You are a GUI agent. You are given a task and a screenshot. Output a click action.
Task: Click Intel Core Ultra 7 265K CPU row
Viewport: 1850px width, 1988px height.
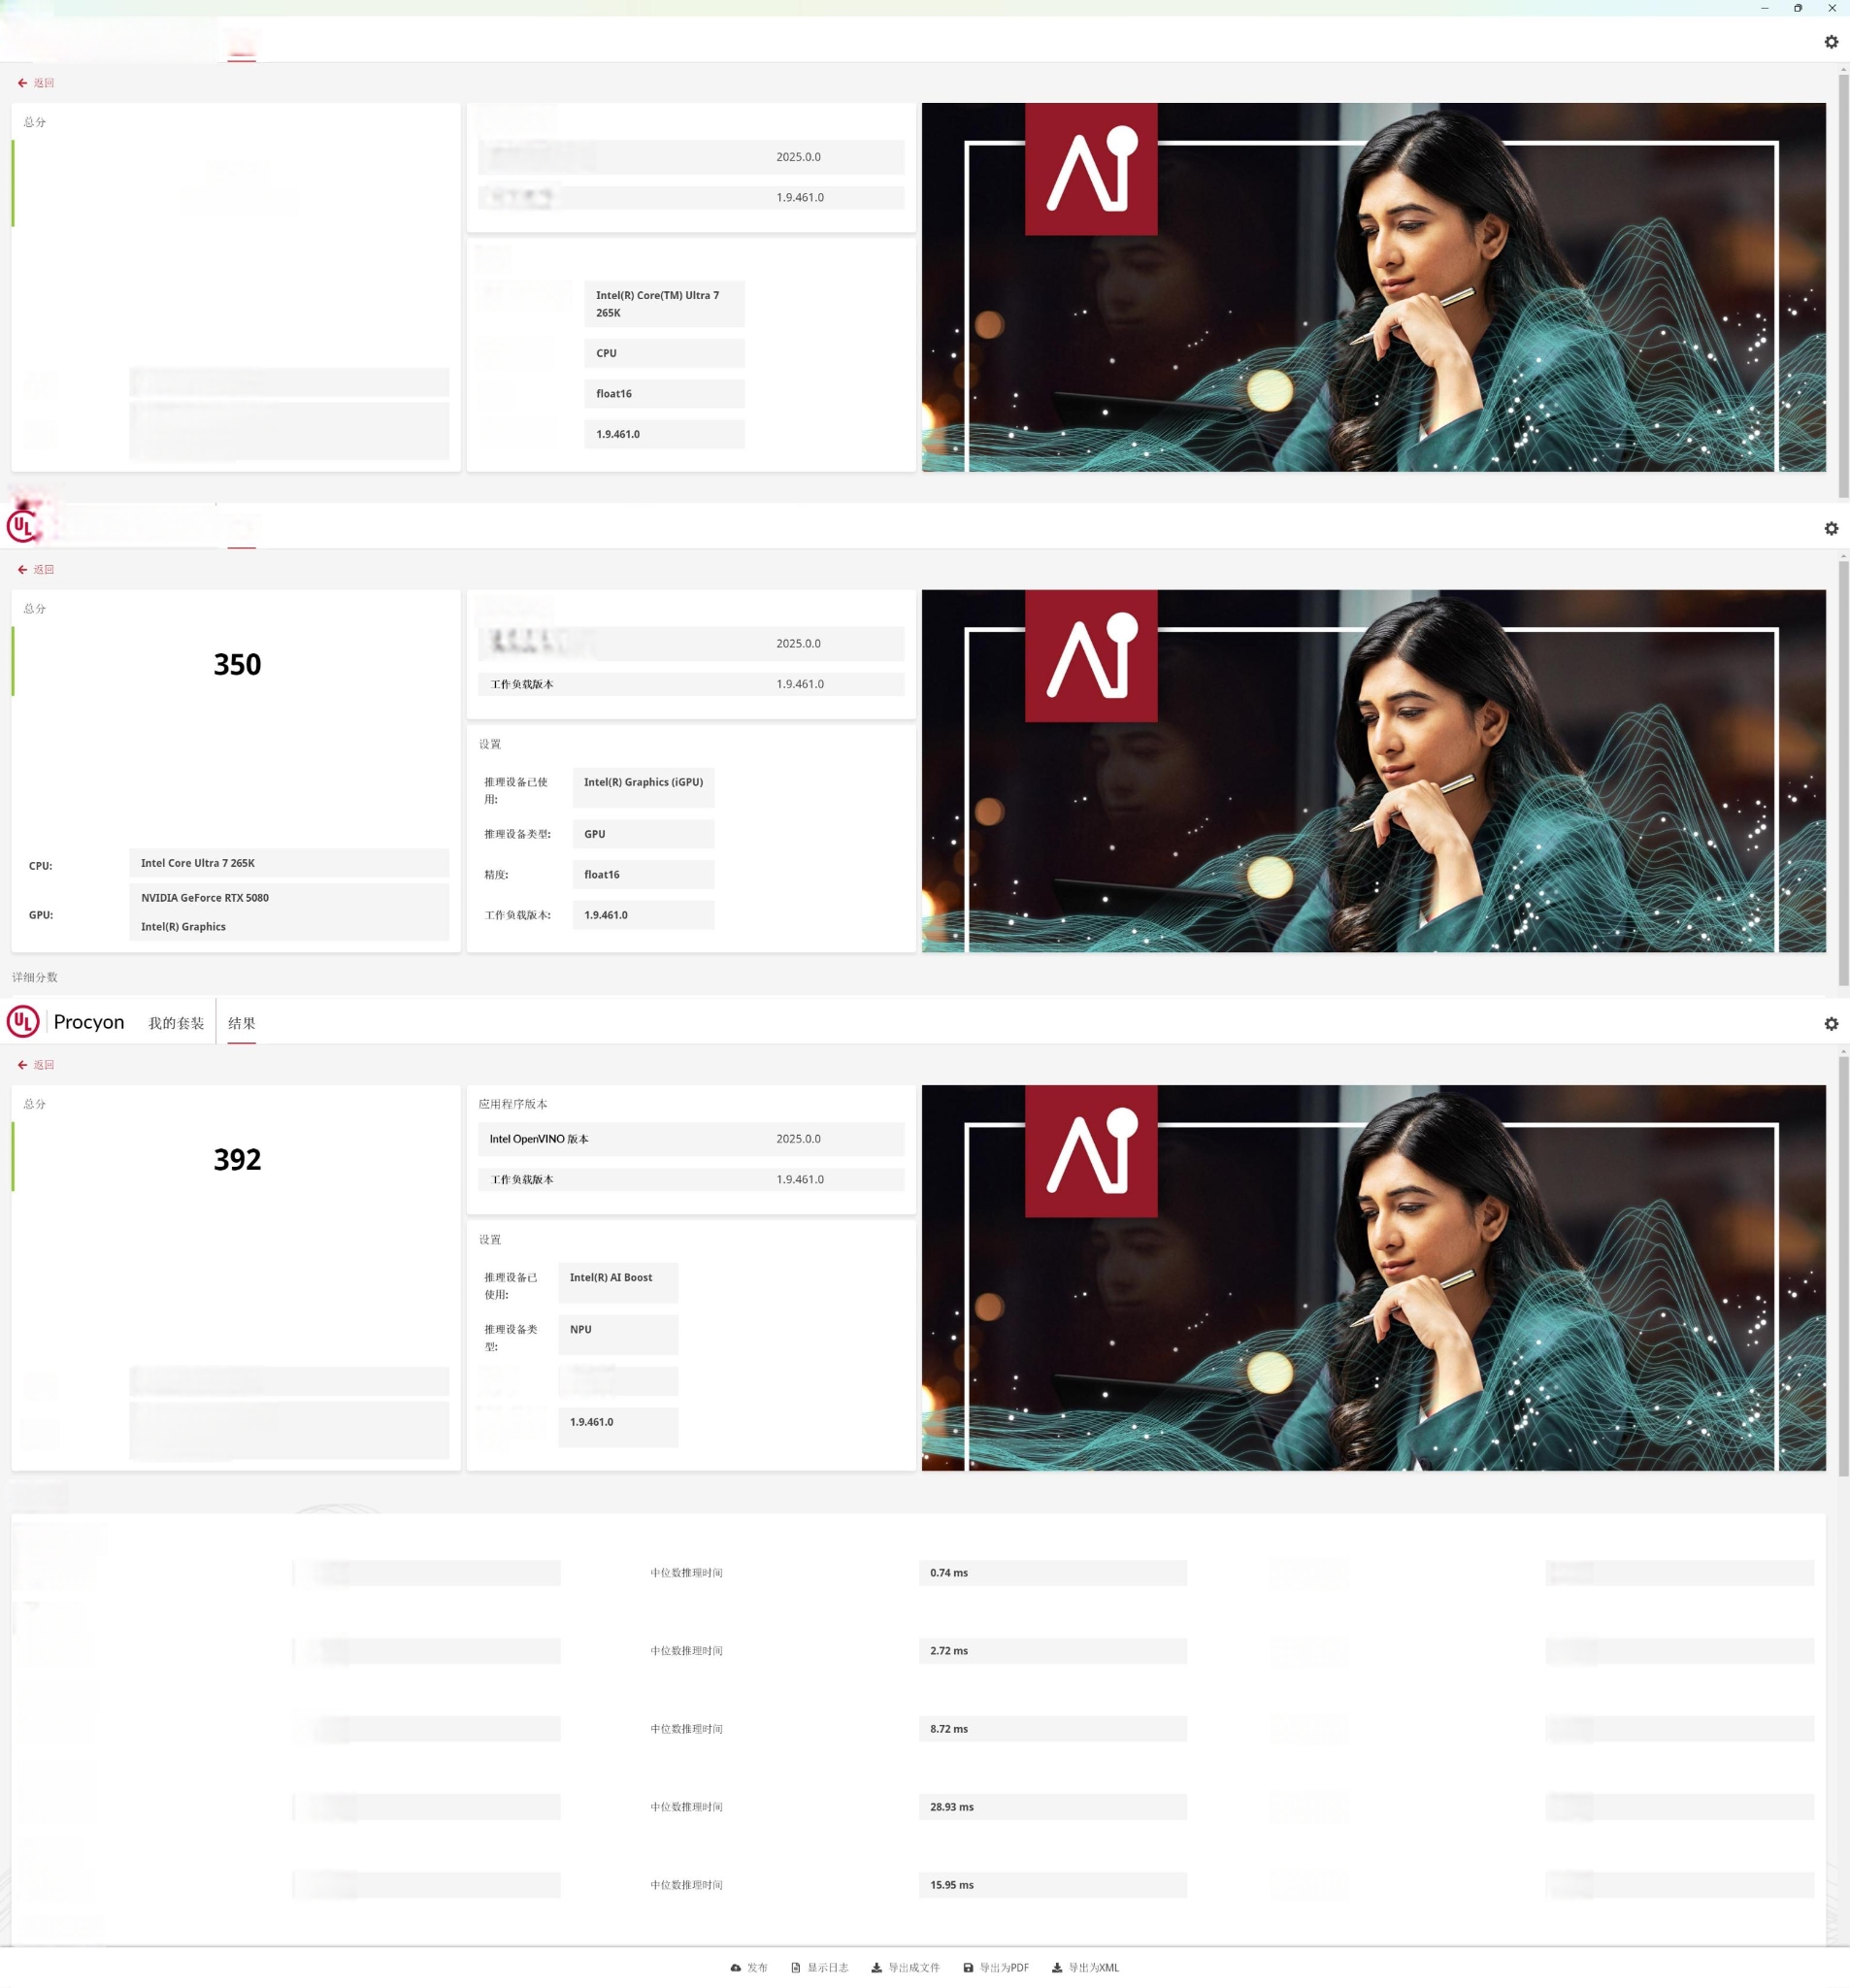click(x=289, y=863)
